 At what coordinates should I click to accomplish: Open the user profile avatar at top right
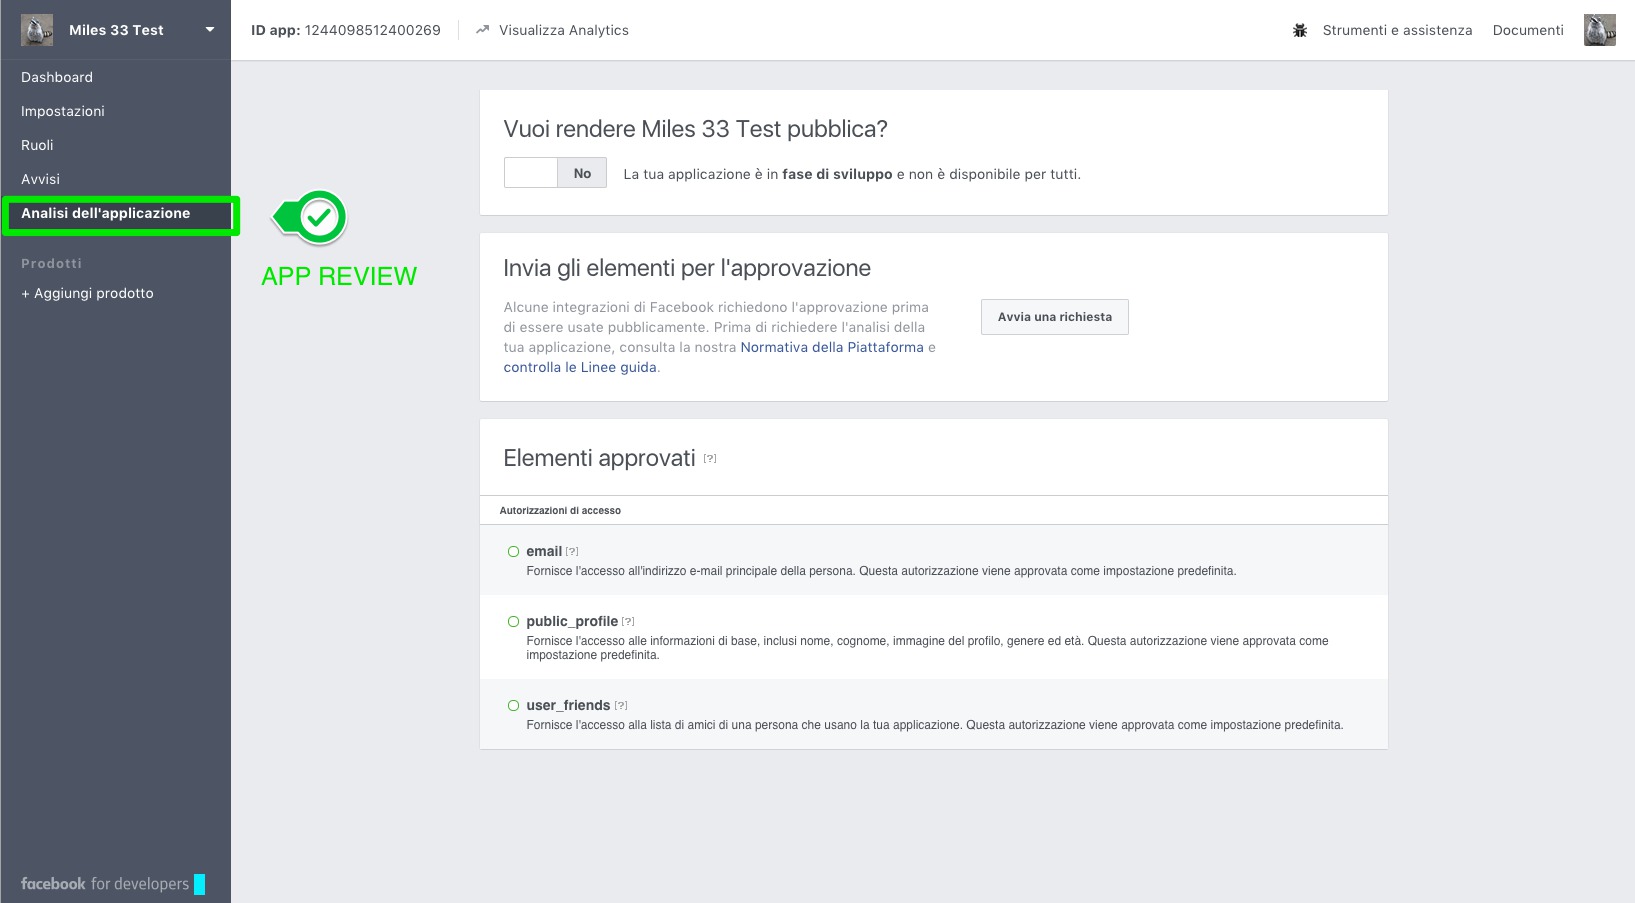[x=1599, y=30]
